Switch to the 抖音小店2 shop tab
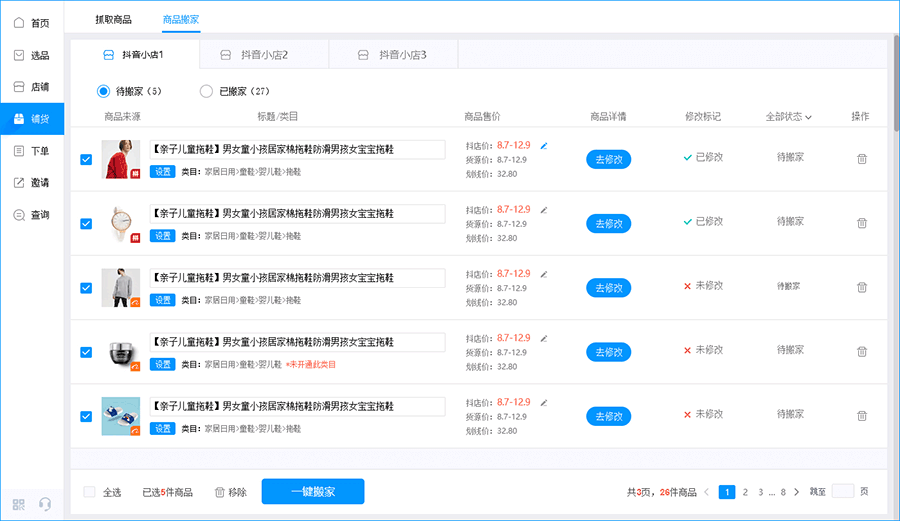Screen dimensions: 900x521 tap(264, 54)
